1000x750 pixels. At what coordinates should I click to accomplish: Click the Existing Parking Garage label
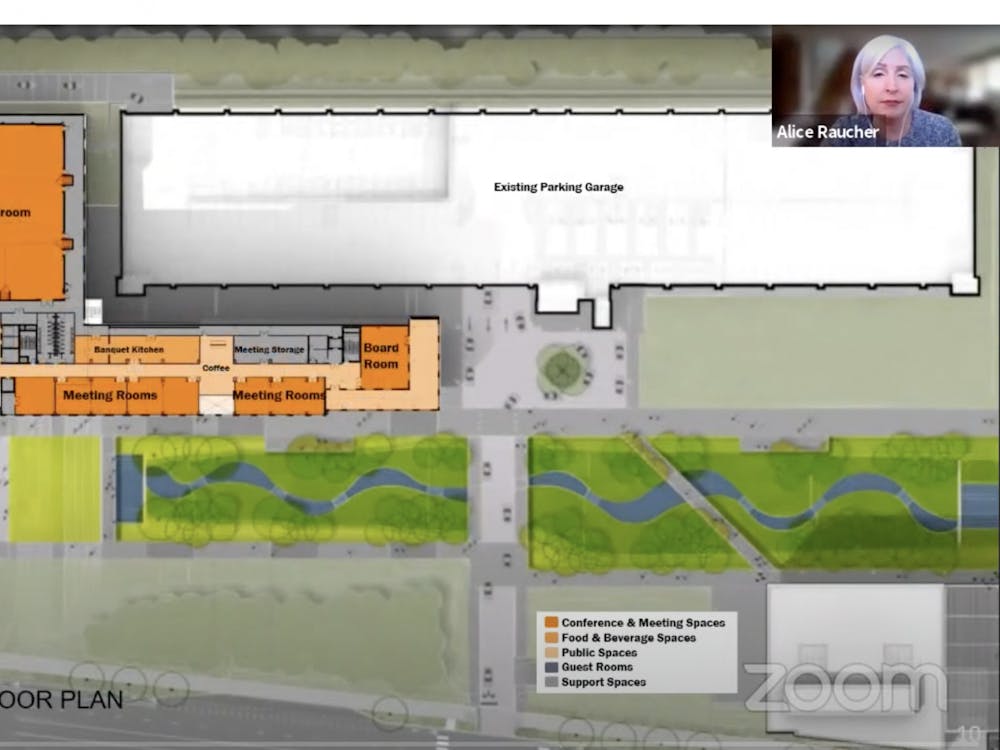click(558, 187)
